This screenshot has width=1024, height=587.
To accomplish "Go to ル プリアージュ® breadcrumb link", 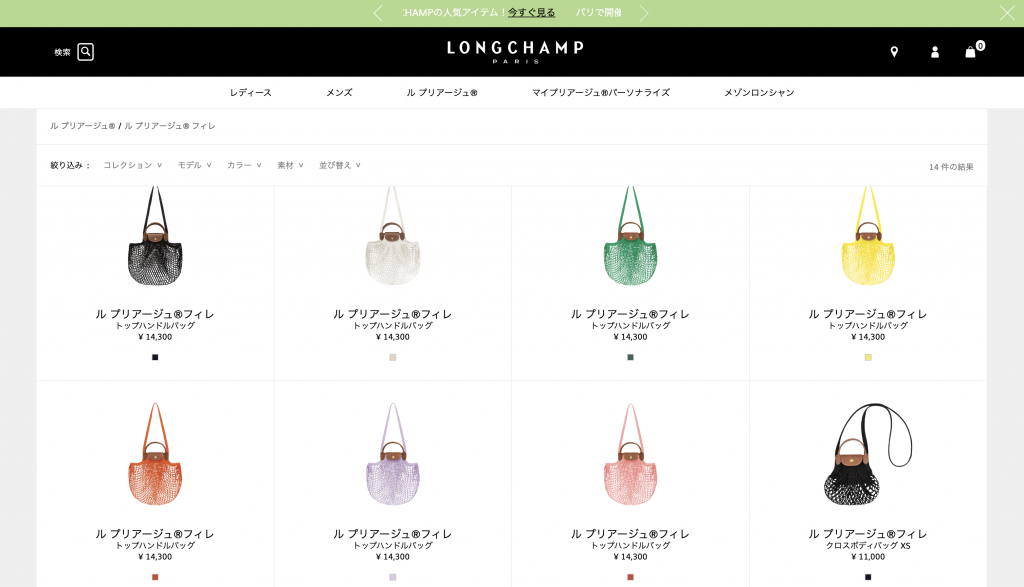I will (x=83, y=126).
